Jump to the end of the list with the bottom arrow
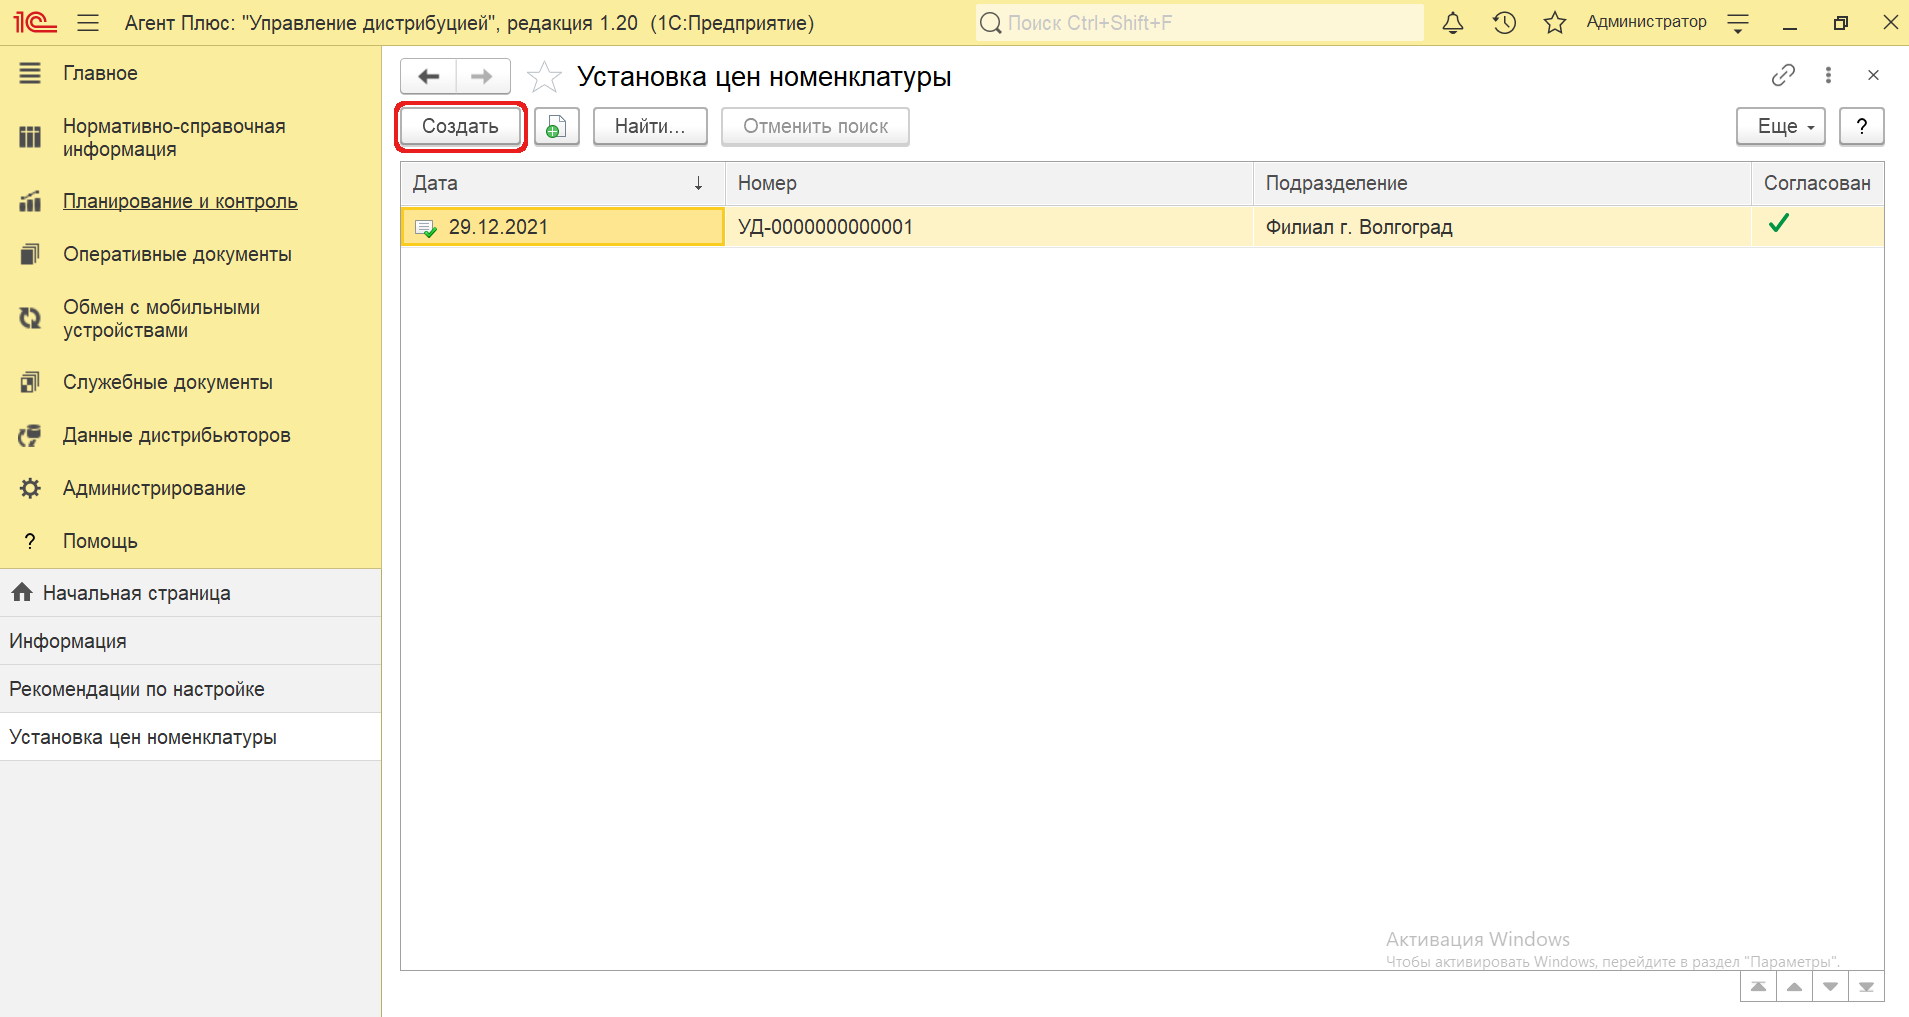1909x1017 pixels. click(1866, 987)
